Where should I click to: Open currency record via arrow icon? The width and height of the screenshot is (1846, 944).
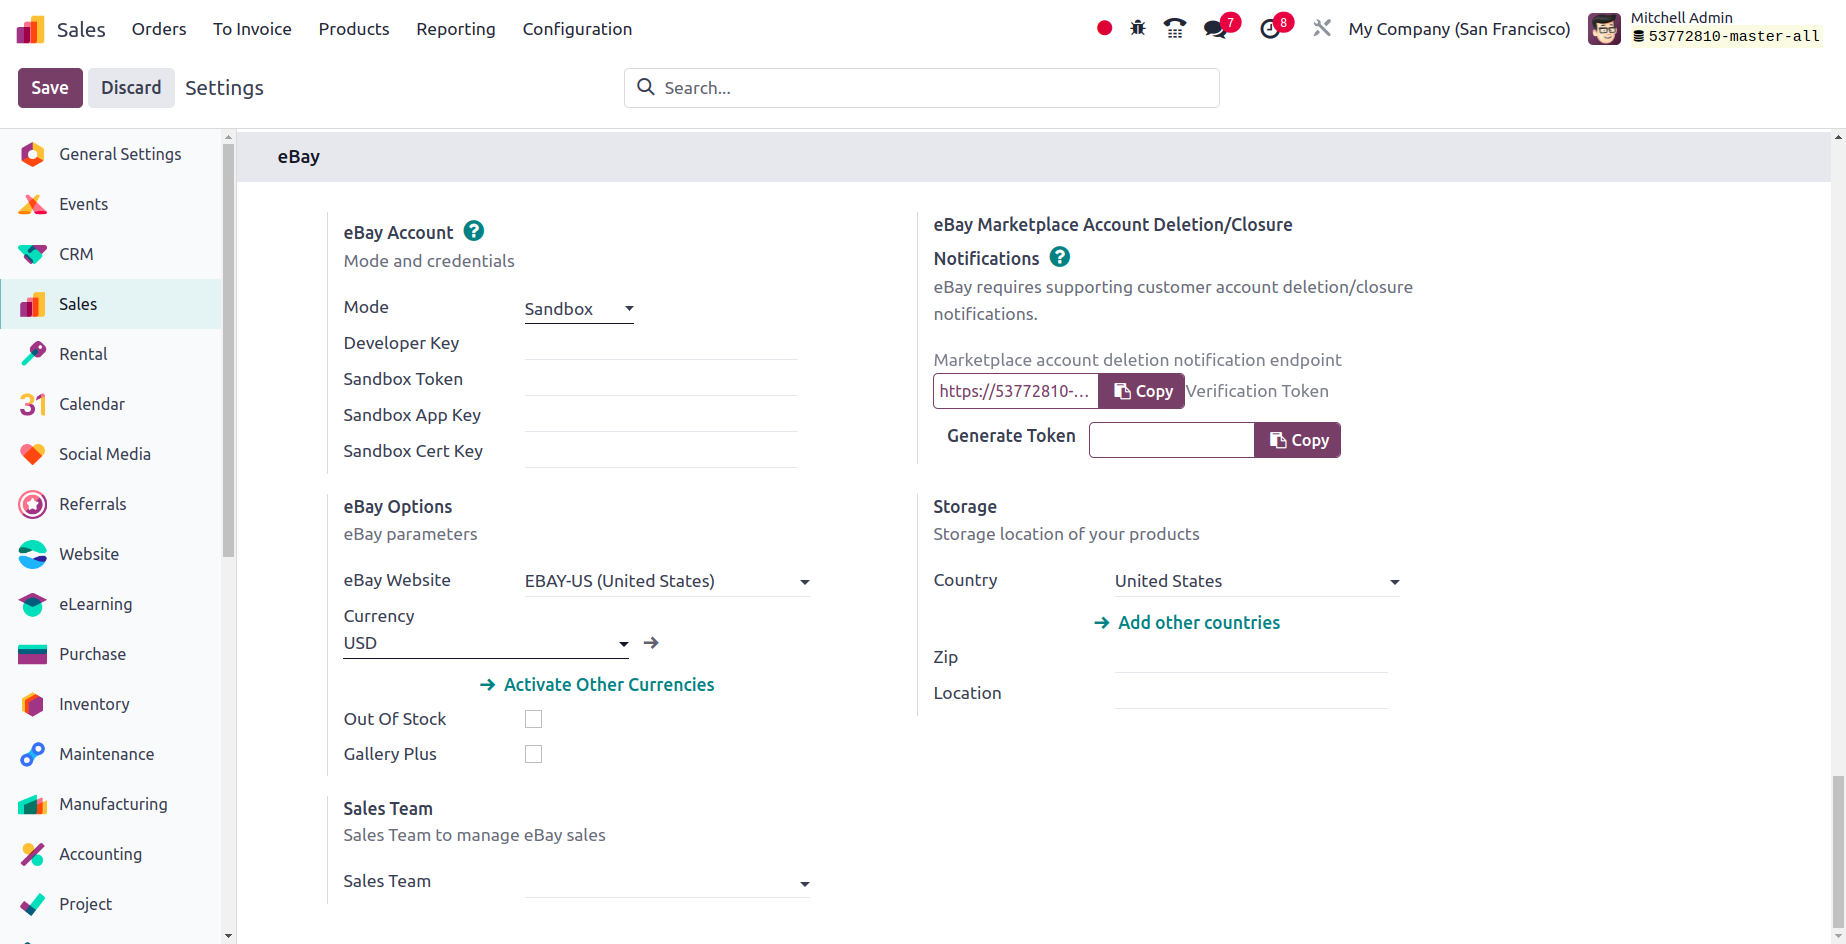(x=651, y=643)
